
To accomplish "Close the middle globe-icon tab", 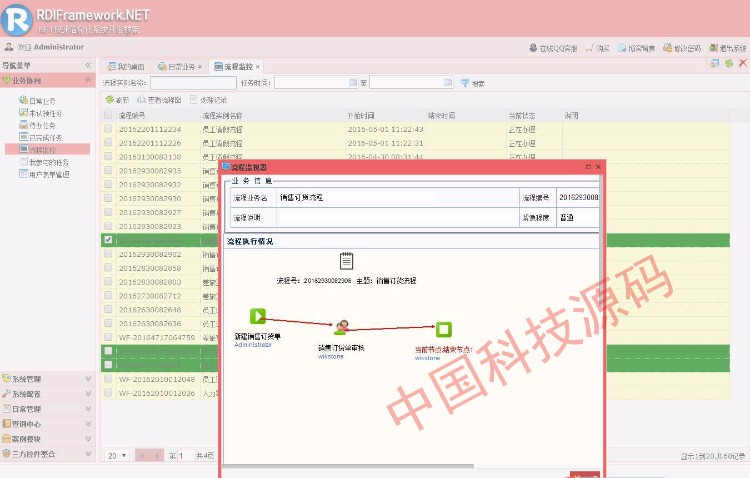I will pyautogui.click(x=200, y=67).
